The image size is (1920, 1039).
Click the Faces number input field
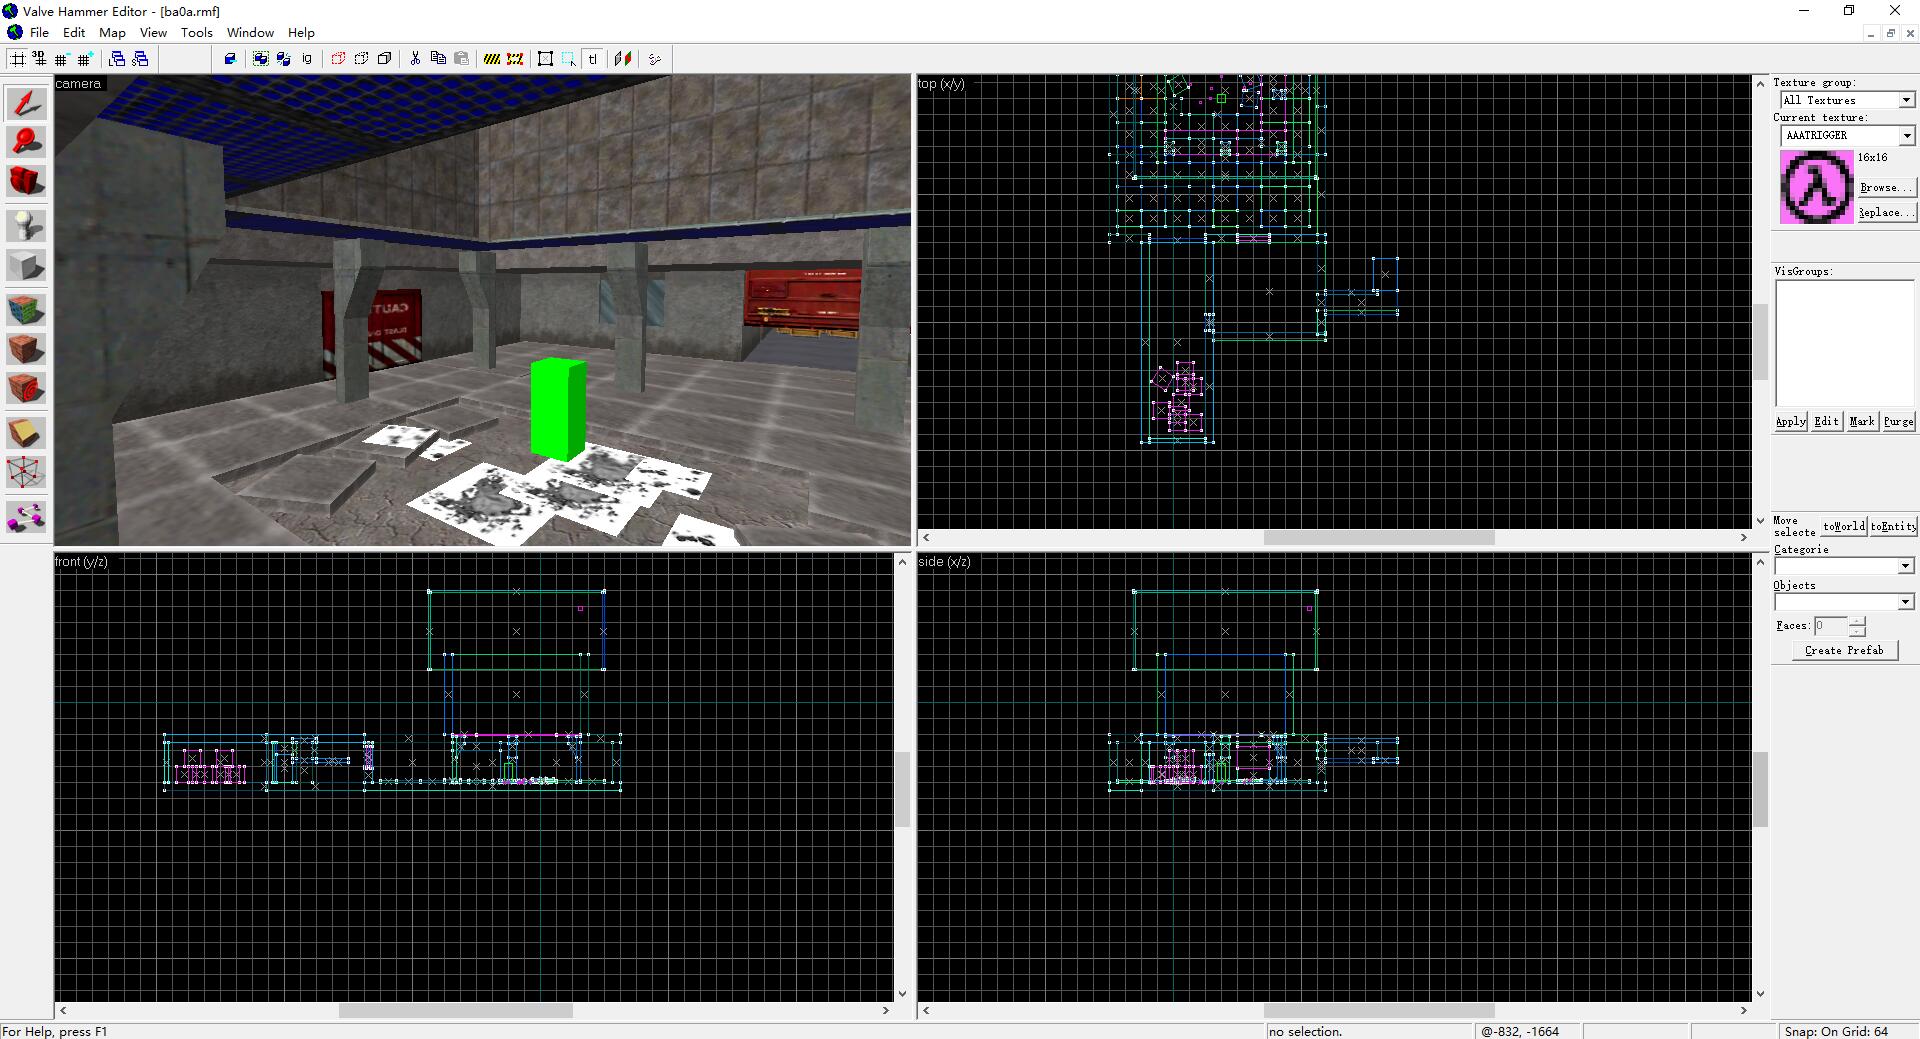tap(1831, 626)
